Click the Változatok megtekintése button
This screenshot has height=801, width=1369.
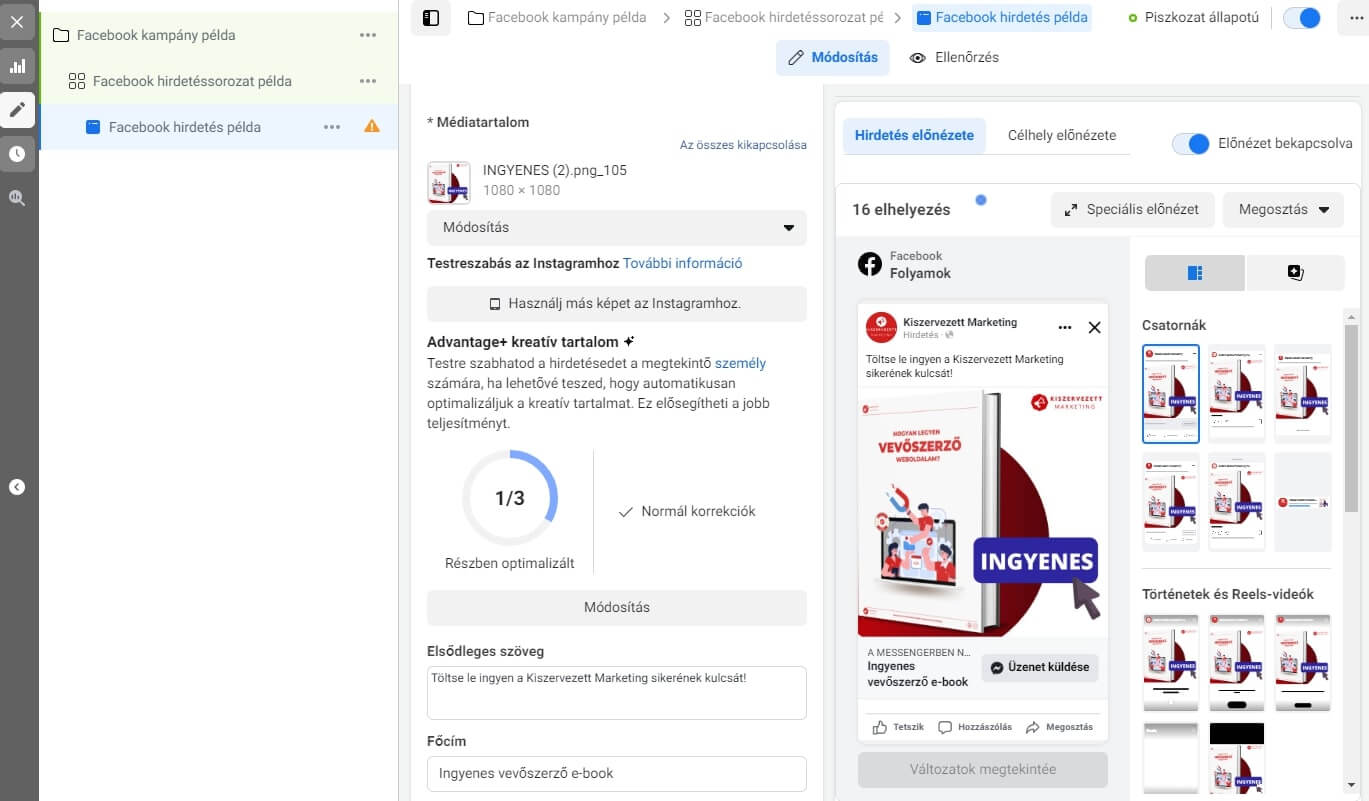tap(983, 770)
